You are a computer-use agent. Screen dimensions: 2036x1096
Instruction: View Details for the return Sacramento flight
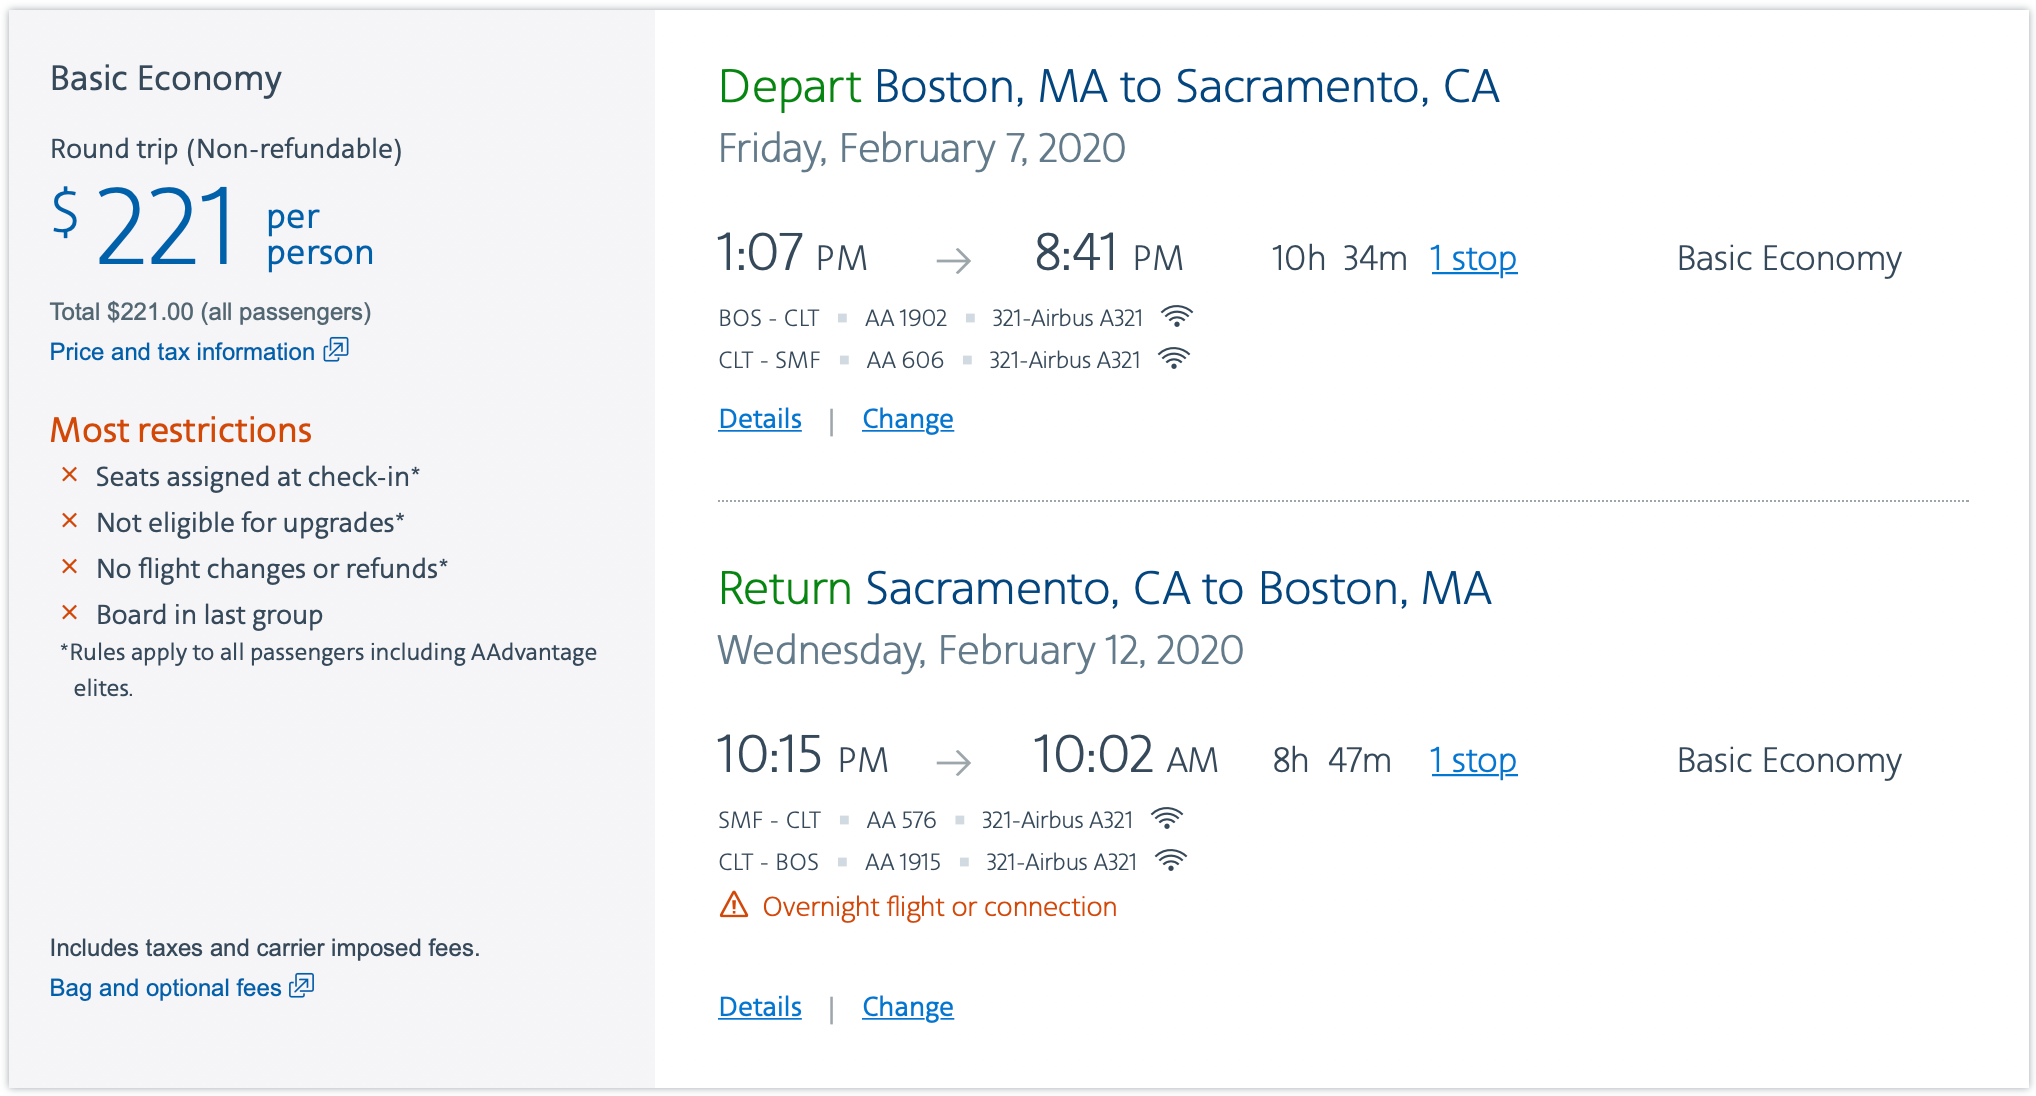tap(760, 1007)
